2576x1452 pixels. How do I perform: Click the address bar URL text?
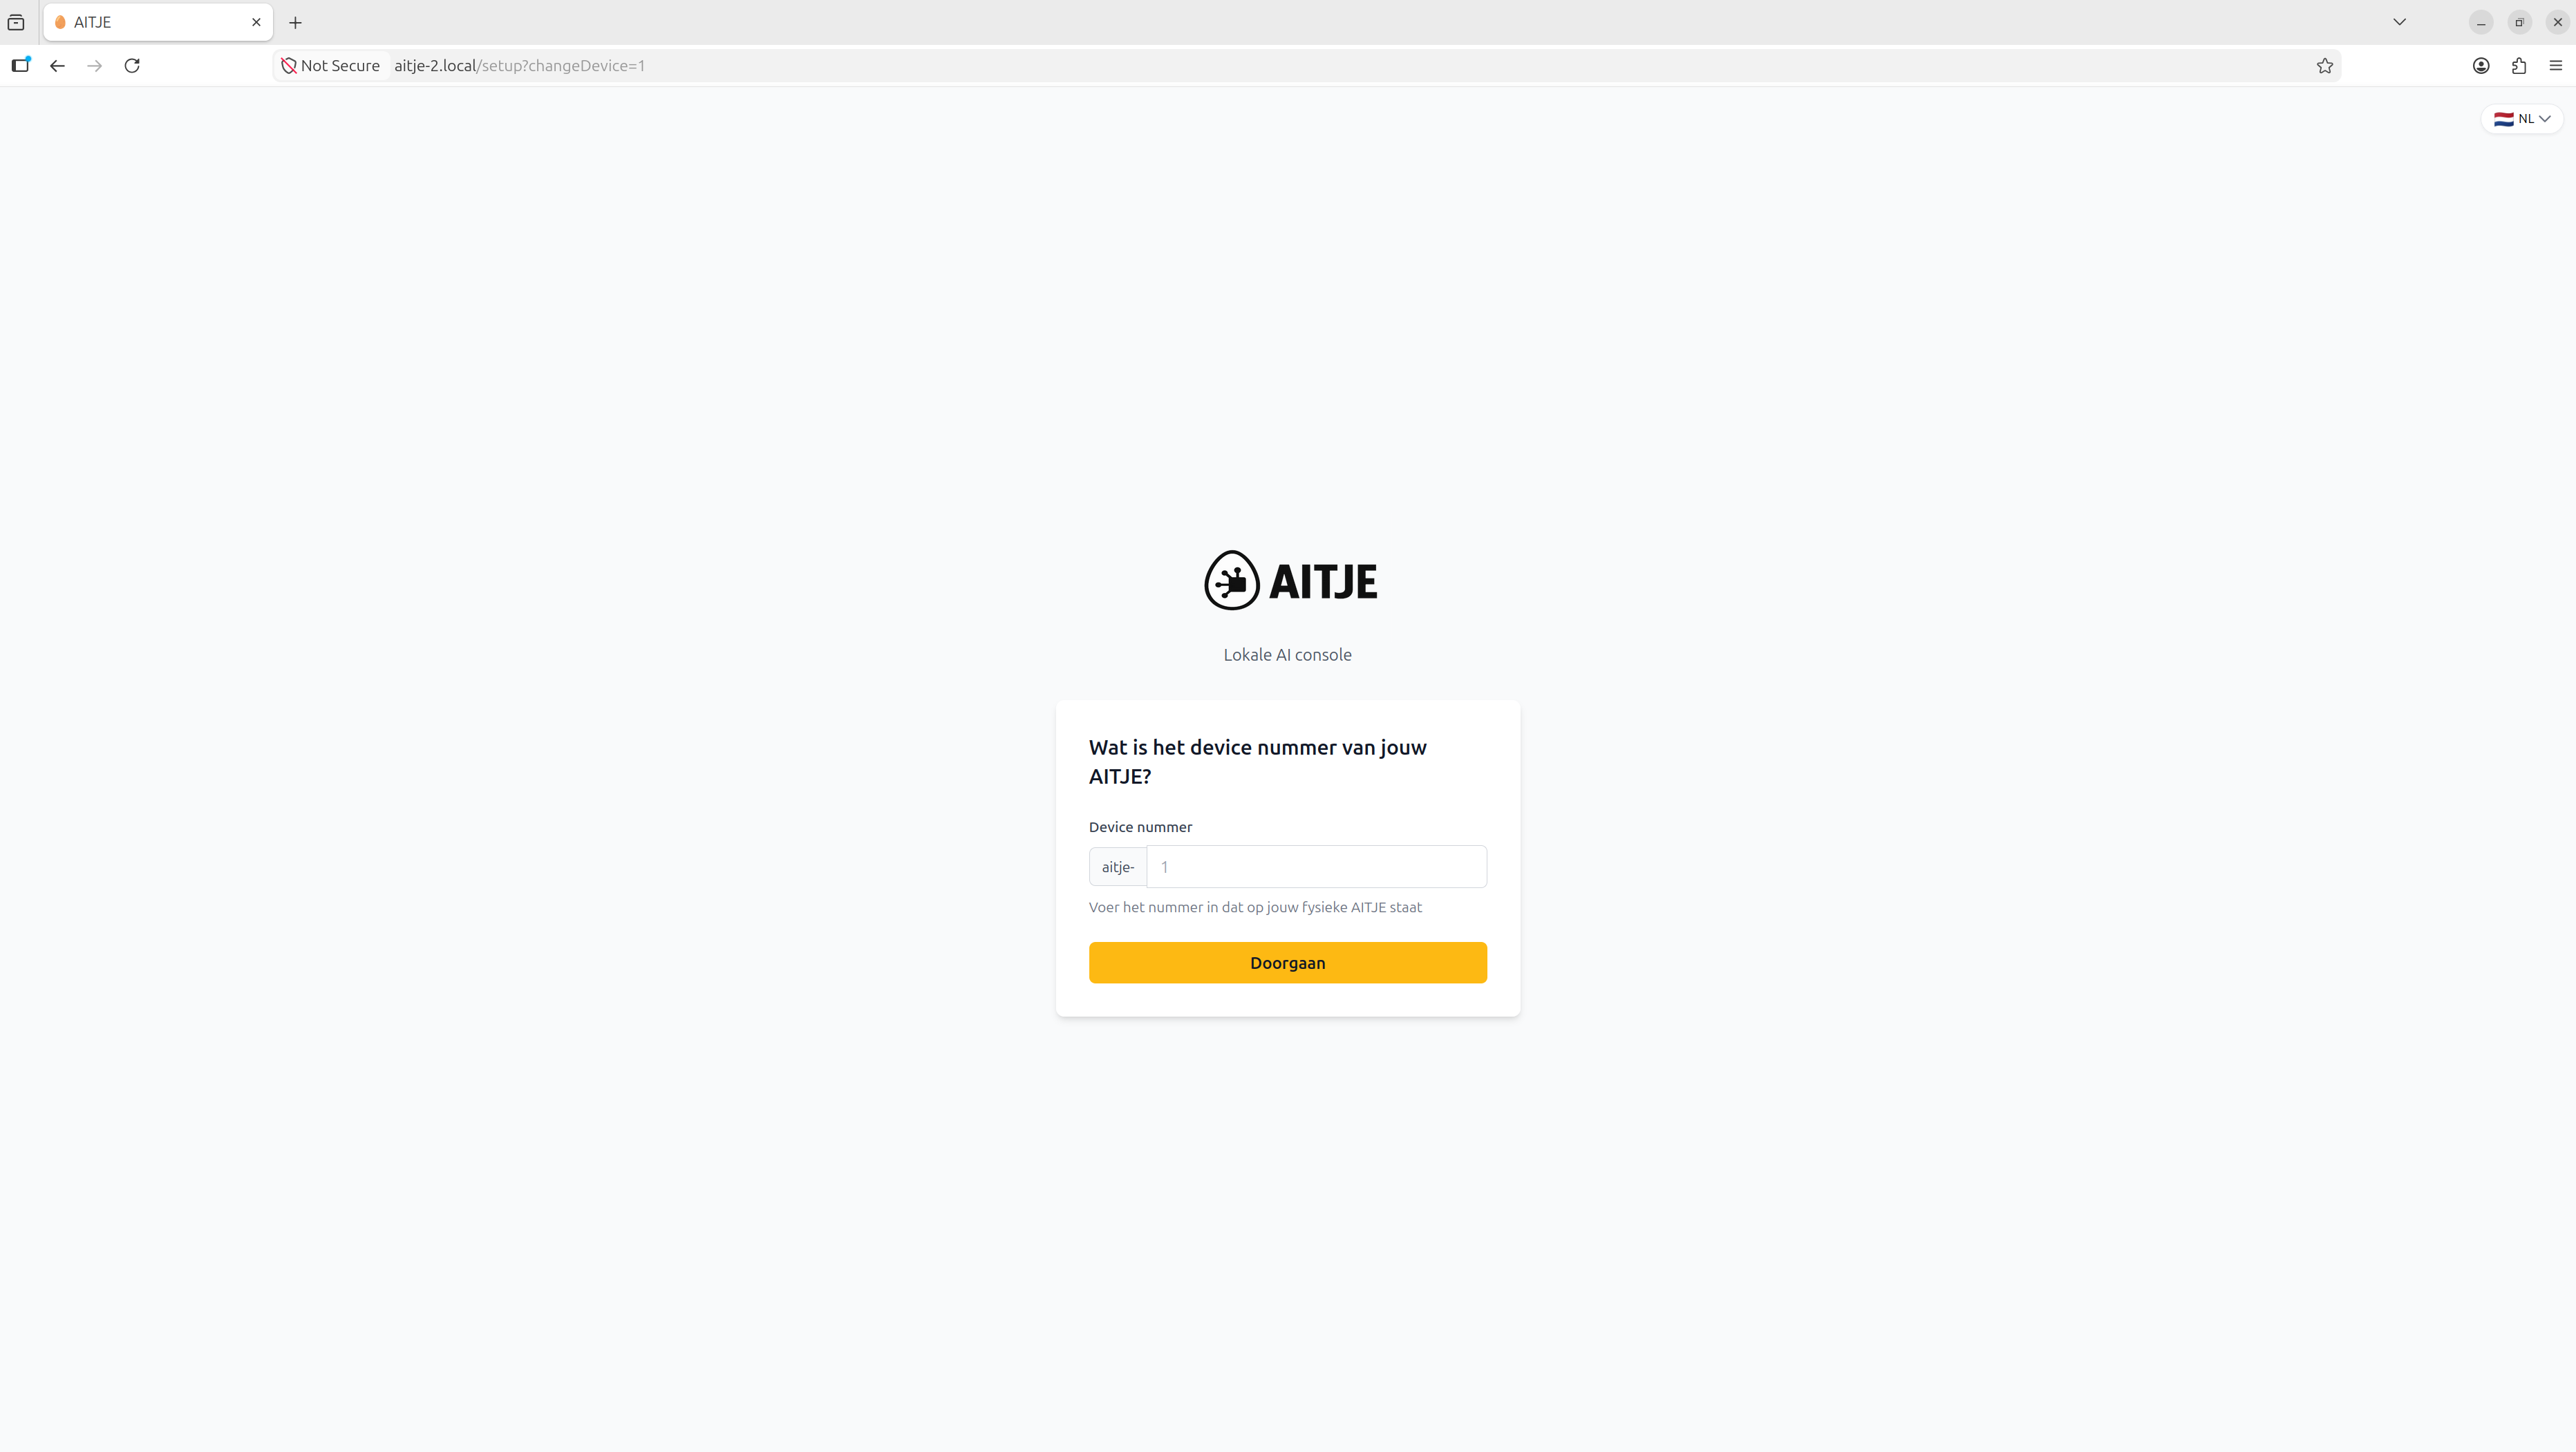[x=519, y=66]
